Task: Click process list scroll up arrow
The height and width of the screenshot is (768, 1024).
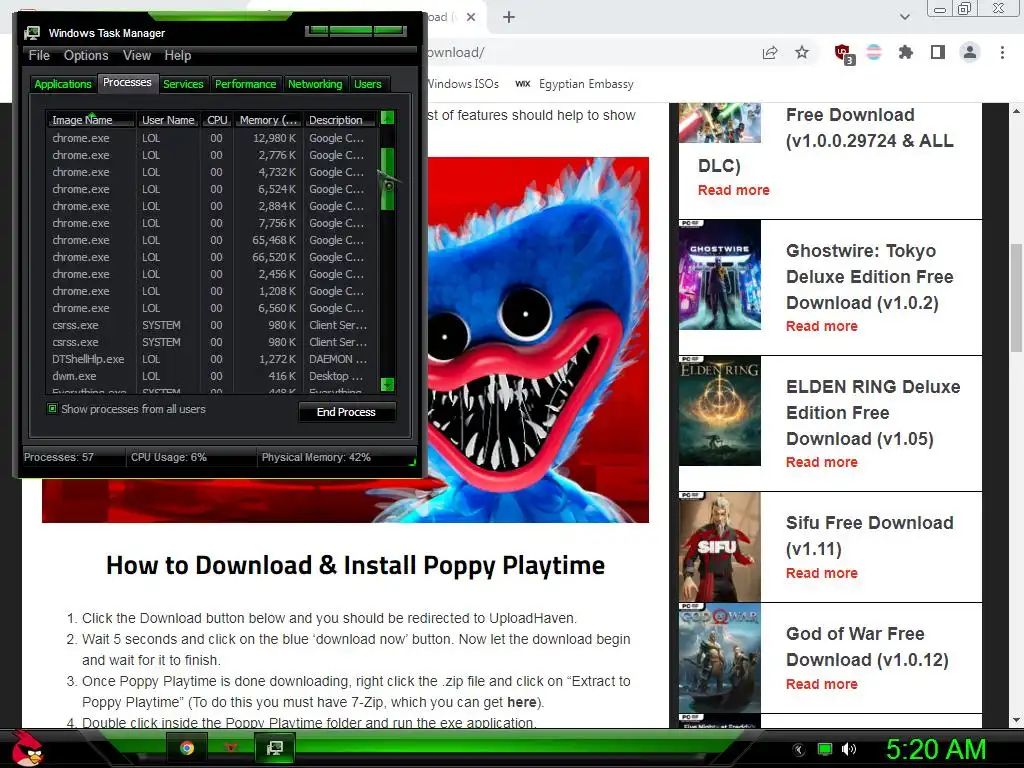Action: [387, 118]
